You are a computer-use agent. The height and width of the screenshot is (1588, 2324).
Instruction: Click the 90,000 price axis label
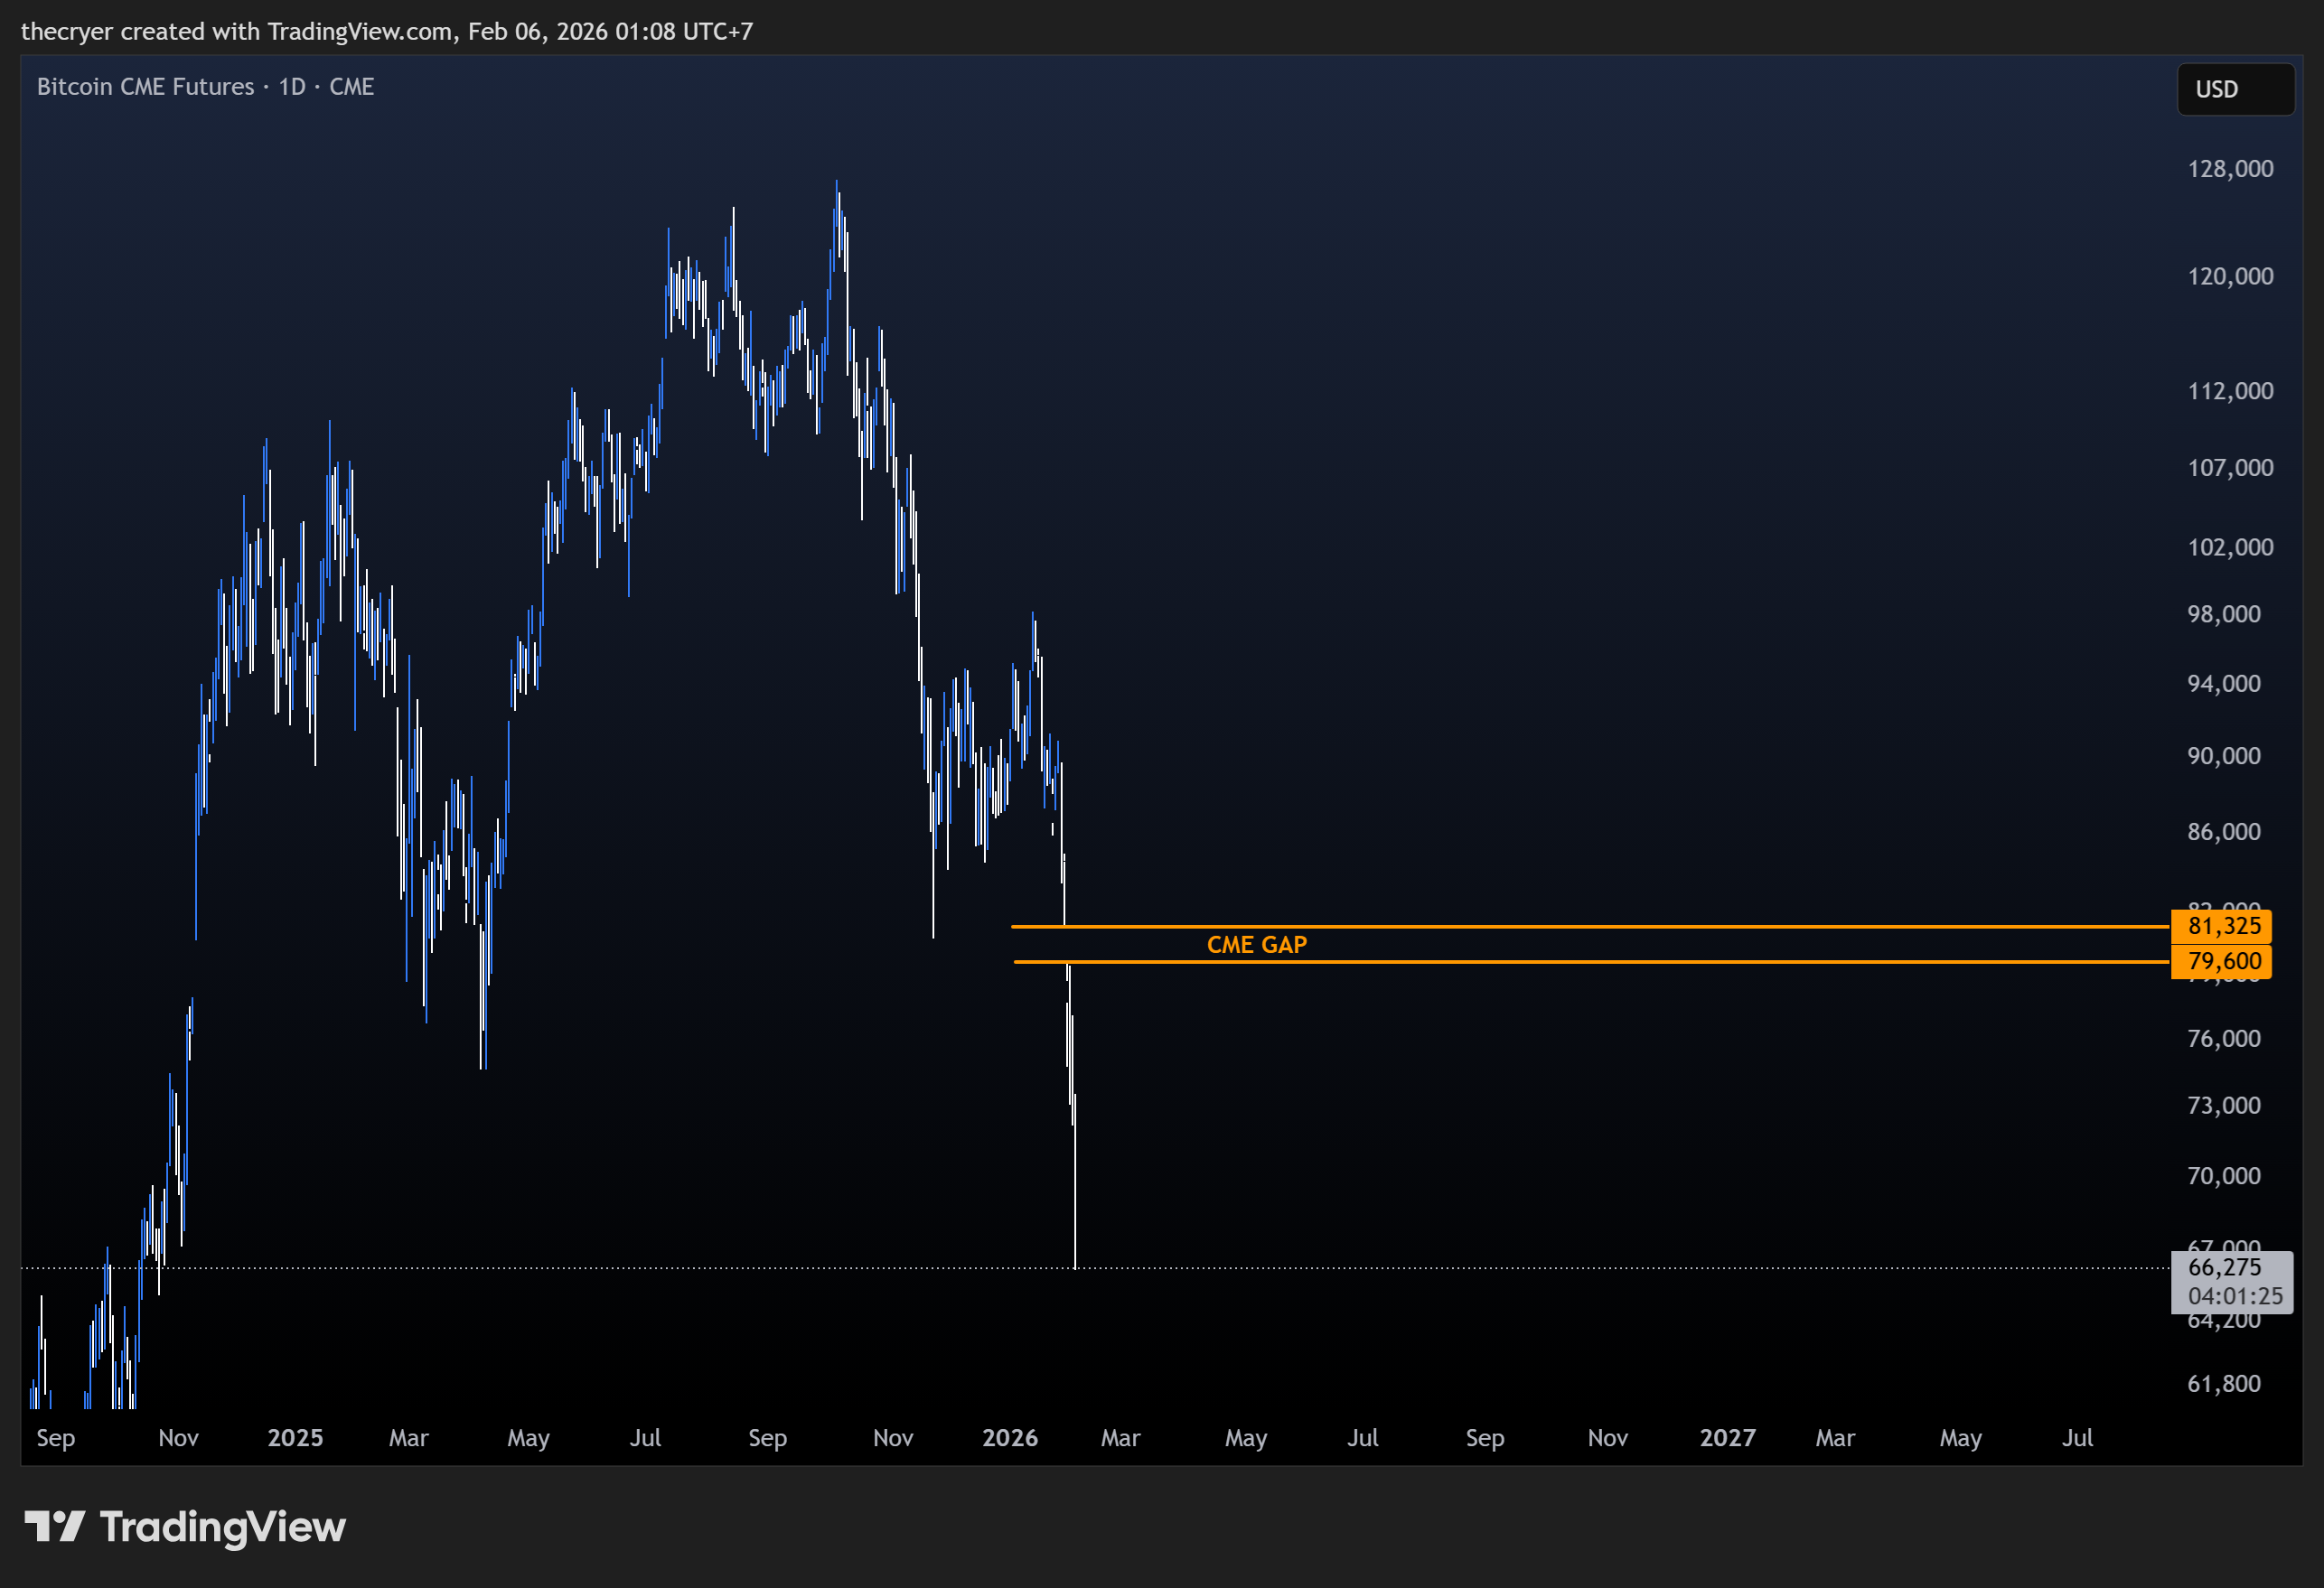click(2224, 756)
